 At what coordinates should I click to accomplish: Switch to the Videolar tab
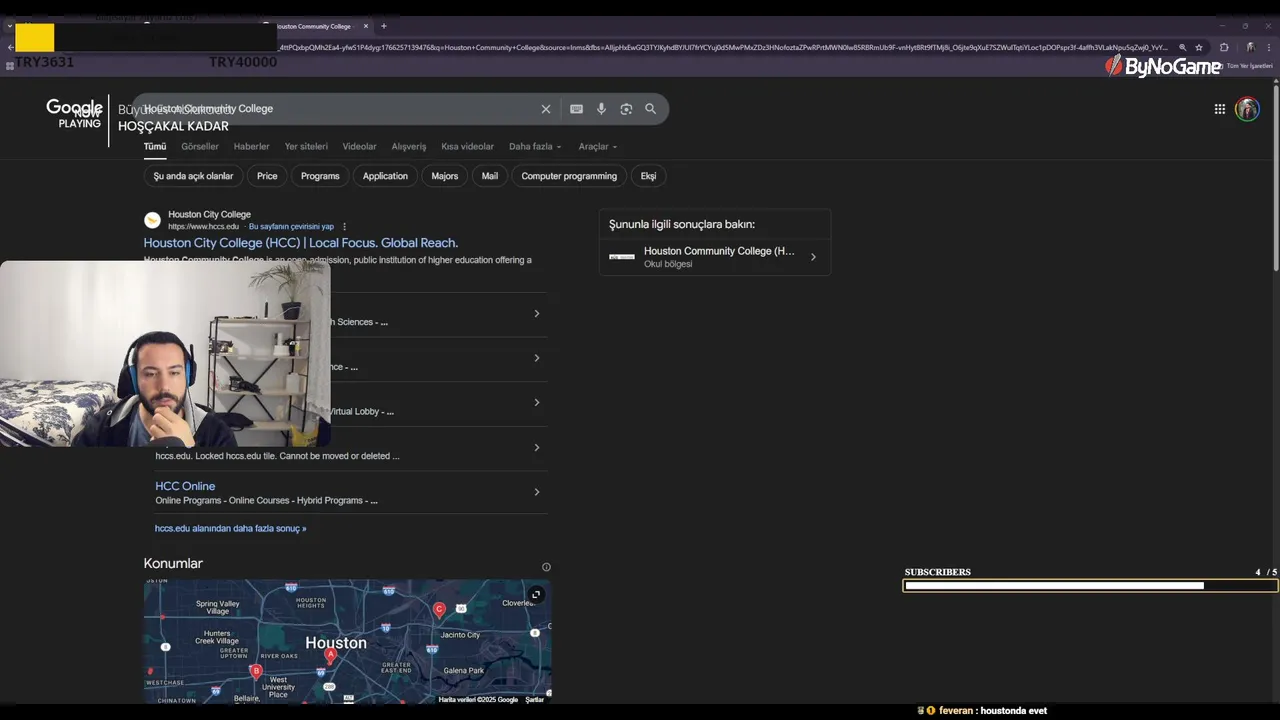click(360, 146)
